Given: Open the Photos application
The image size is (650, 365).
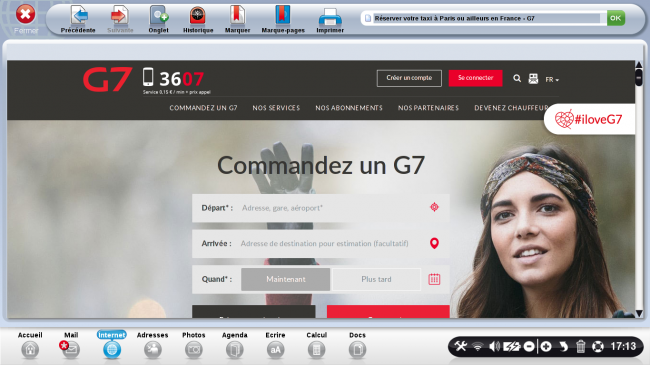Looking at the screenshot, I should pos(194,345).
